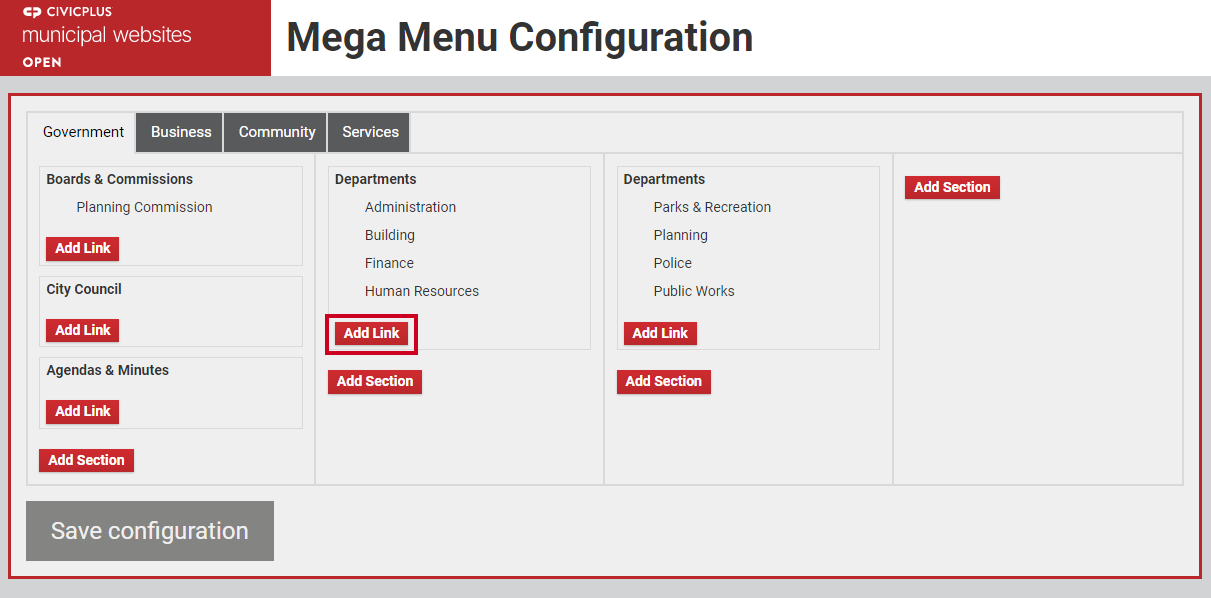
Task: Open the Business tab
Action: point(181,132)
